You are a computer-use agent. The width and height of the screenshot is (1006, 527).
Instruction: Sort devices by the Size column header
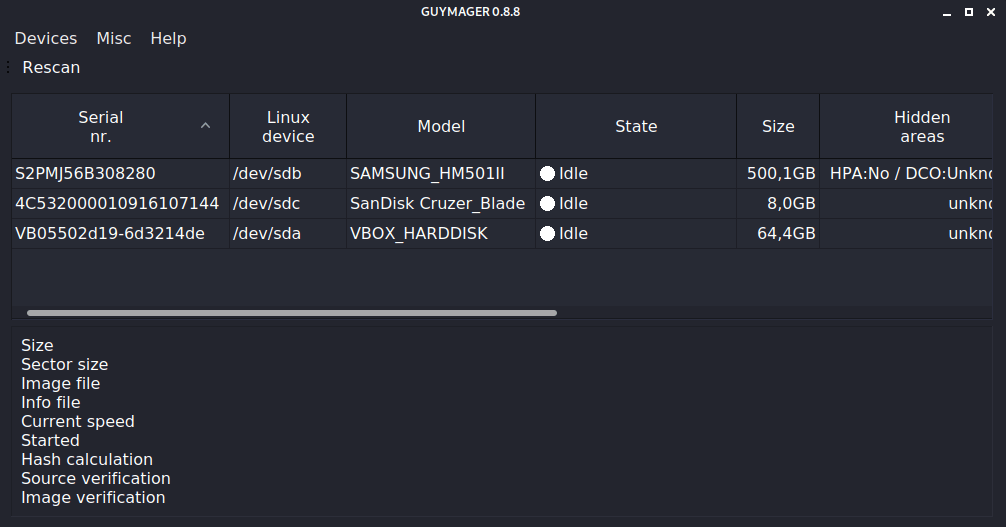click(x=778, y=127)
